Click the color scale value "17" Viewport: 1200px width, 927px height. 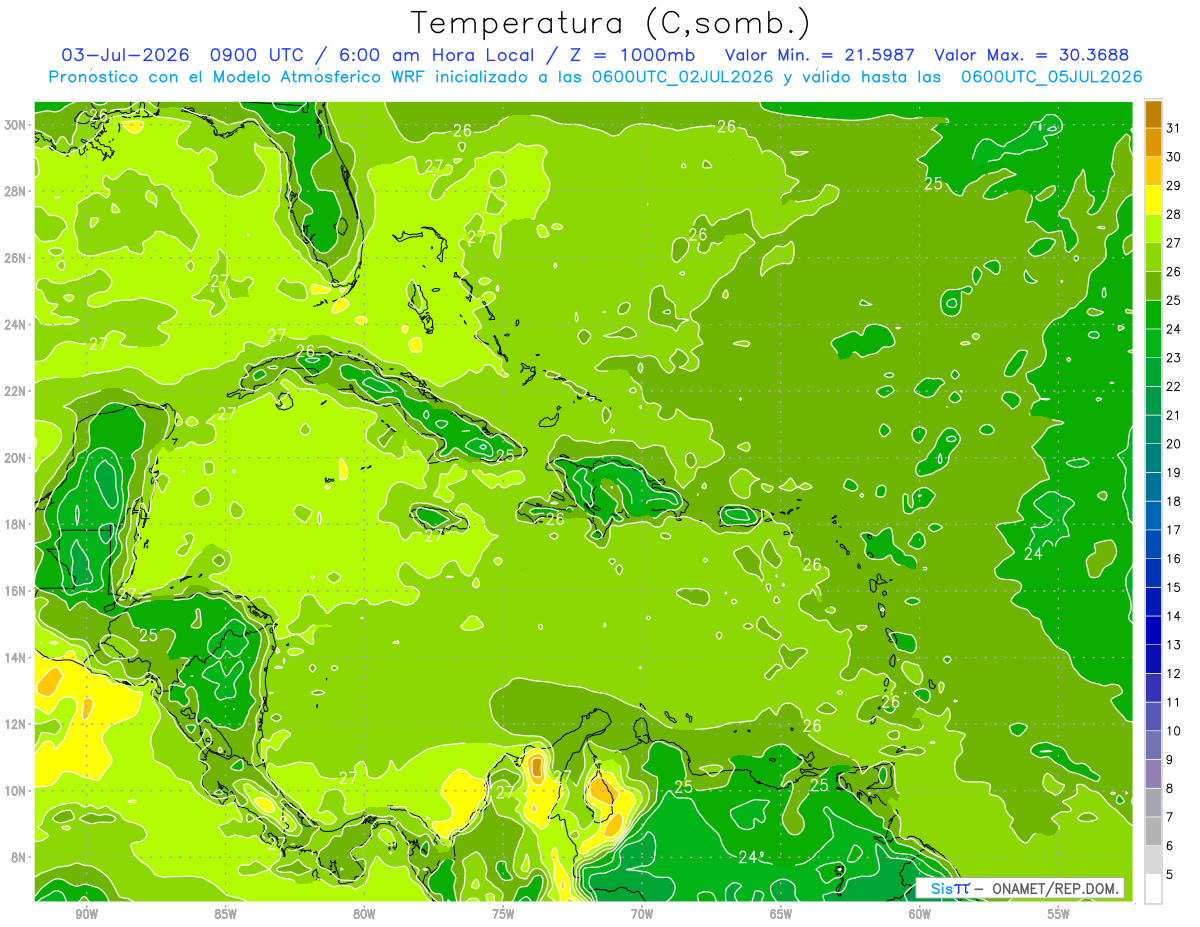click(x=1175, y=530)
